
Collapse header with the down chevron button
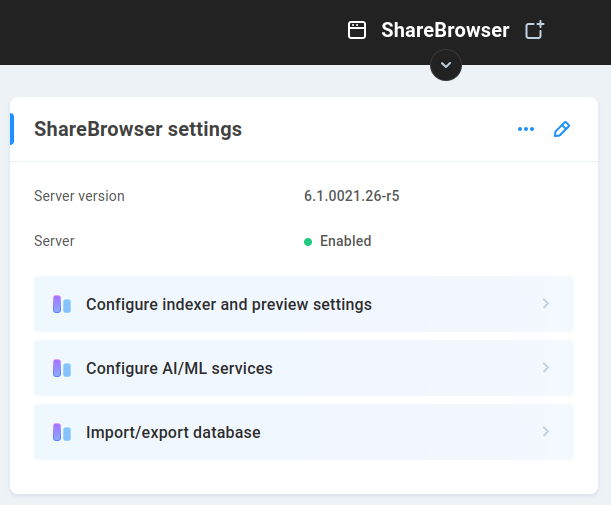(x=446, y=65)
